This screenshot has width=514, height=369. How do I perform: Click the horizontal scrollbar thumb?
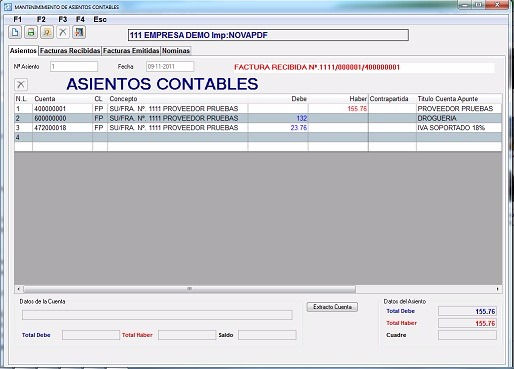(x=189, y=289)
